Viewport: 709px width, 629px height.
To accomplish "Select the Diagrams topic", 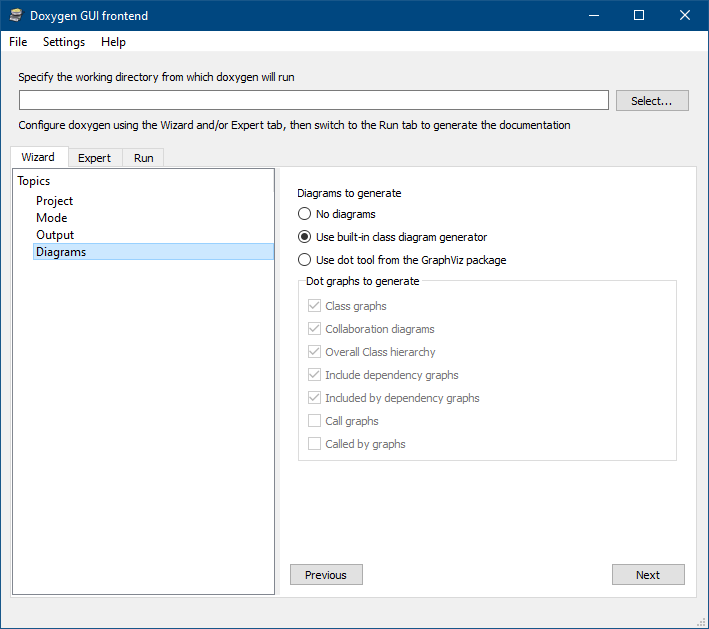I will 61,252.
